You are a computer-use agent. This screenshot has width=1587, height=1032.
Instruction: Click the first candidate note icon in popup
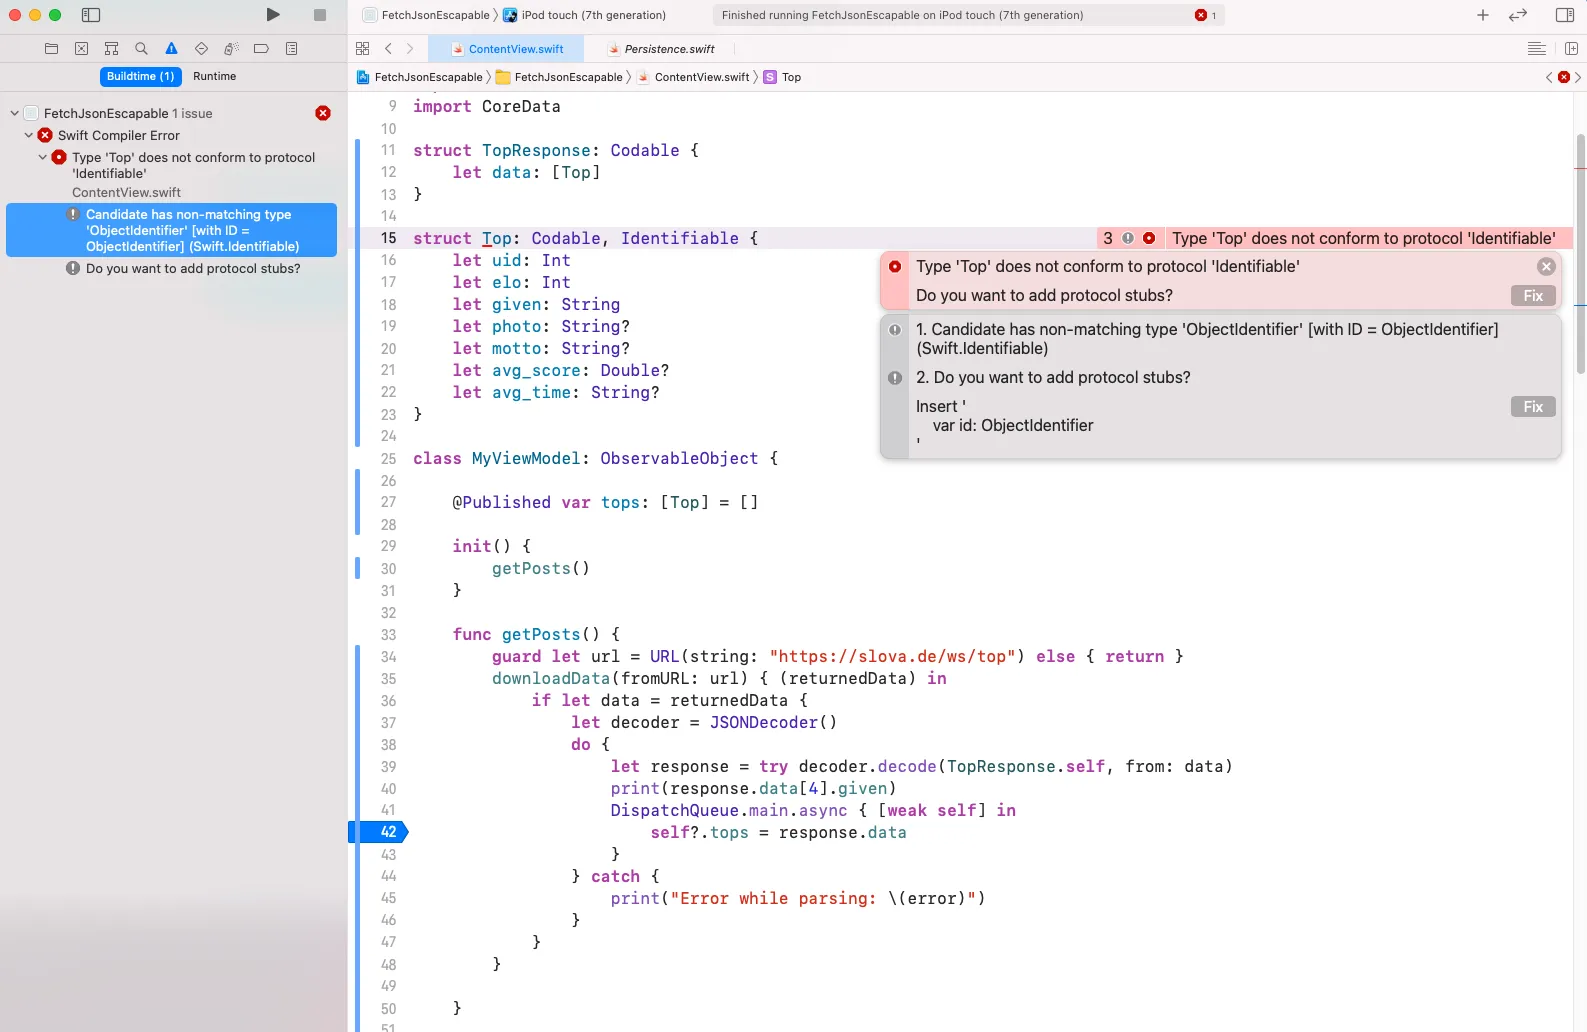pos(895,330)
